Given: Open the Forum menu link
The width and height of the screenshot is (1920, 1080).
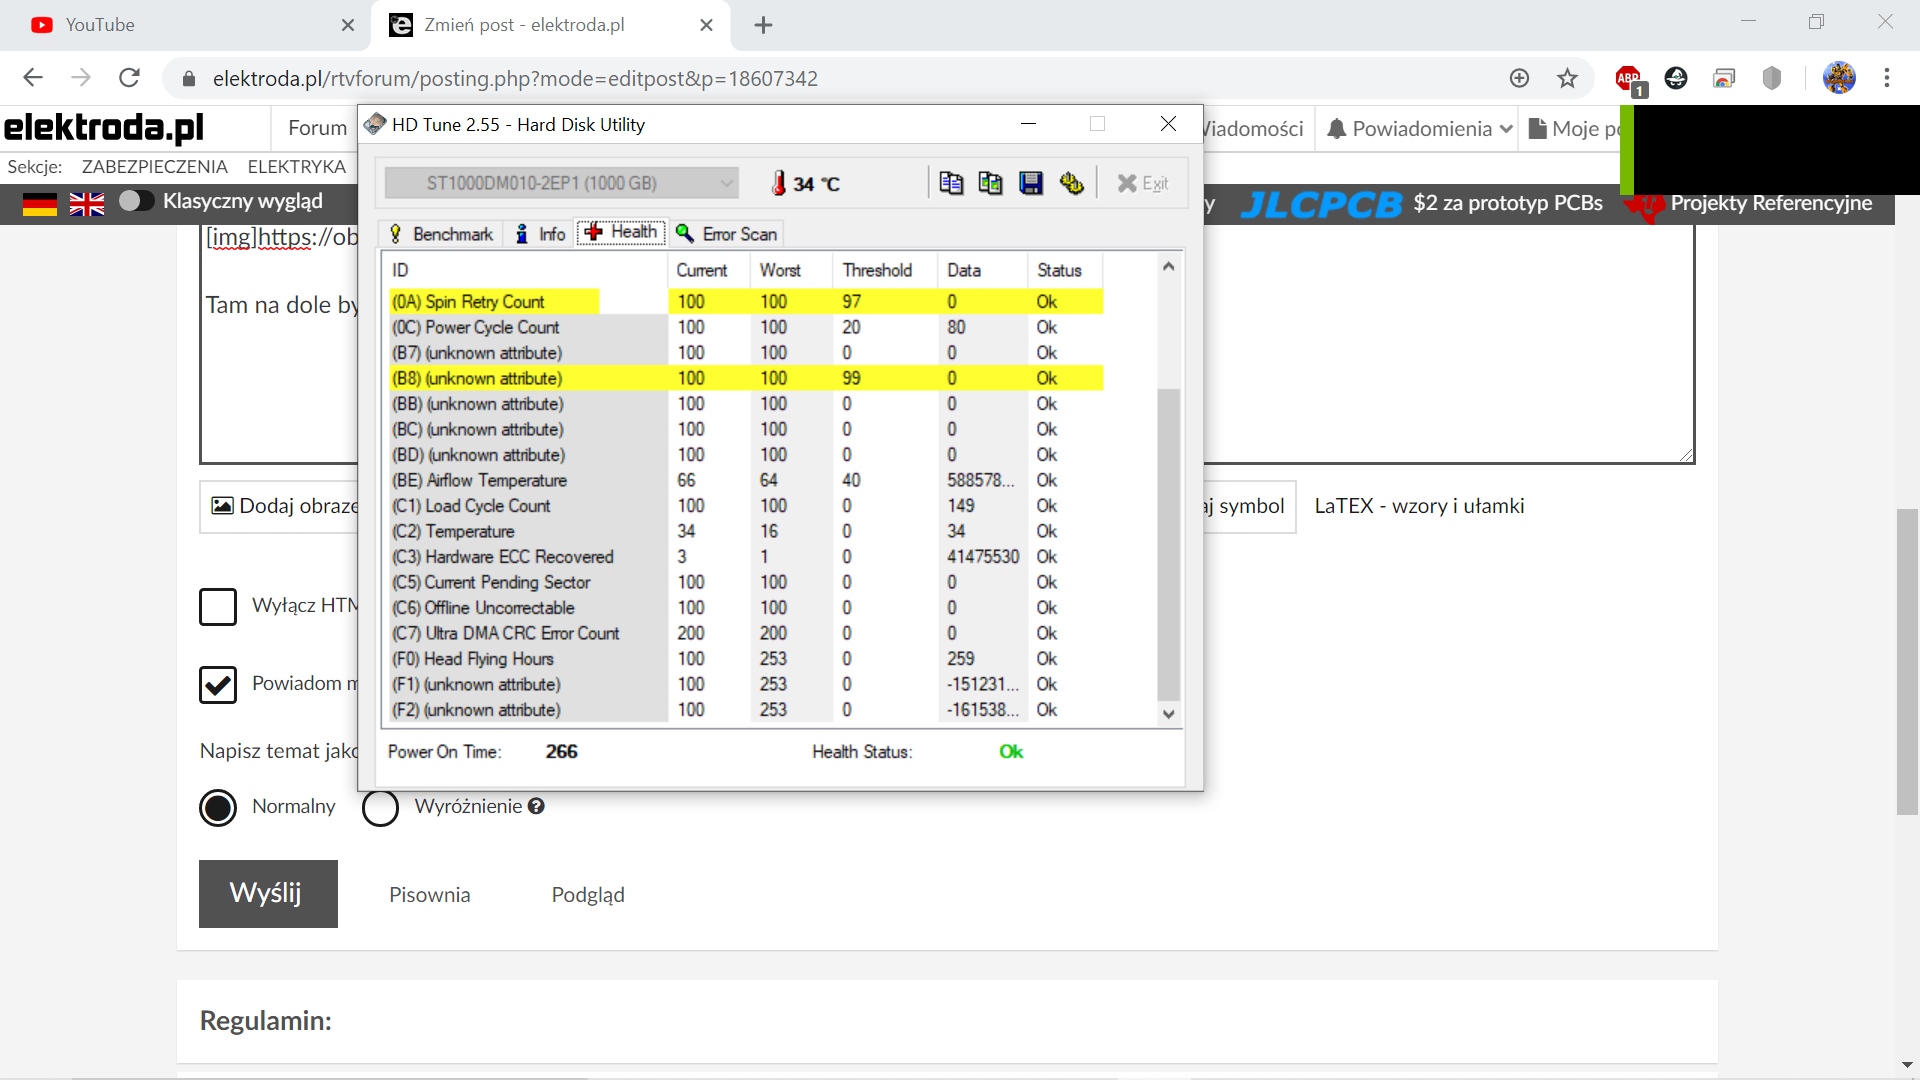Looking at the screenshot, I should [317, 128].
